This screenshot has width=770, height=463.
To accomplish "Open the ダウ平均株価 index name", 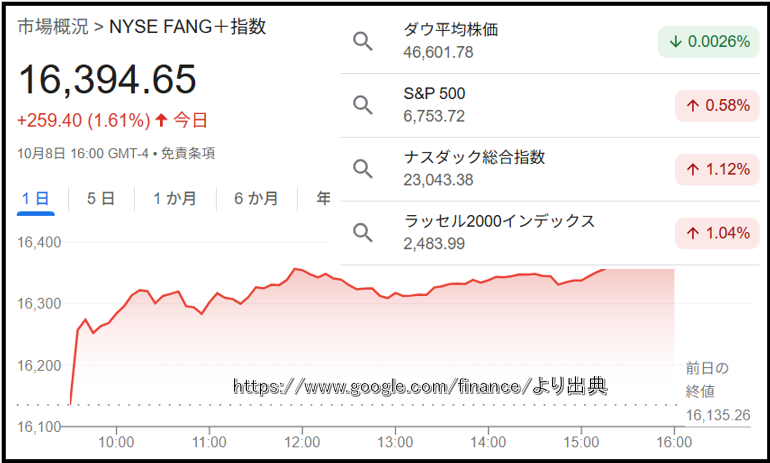I will pyautogui.click(x=450, y=30).
